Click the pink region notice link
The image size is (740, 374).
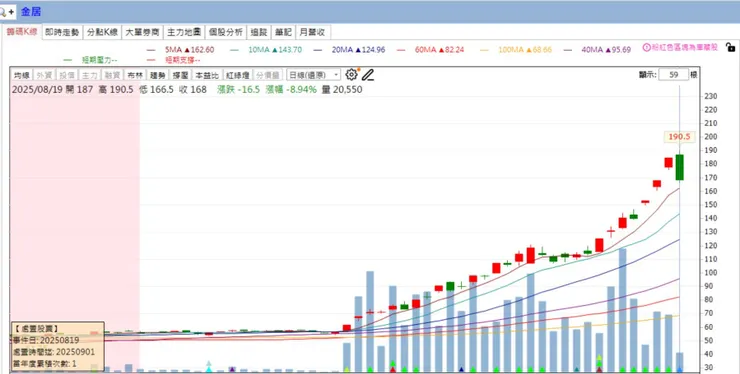click(685, 47)
